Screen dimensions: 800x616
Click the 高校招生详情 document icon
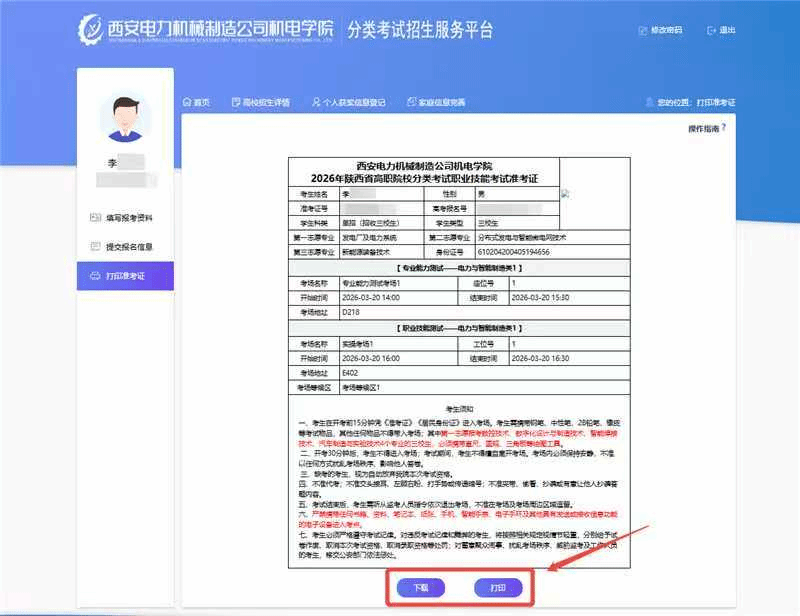[235, 102]
